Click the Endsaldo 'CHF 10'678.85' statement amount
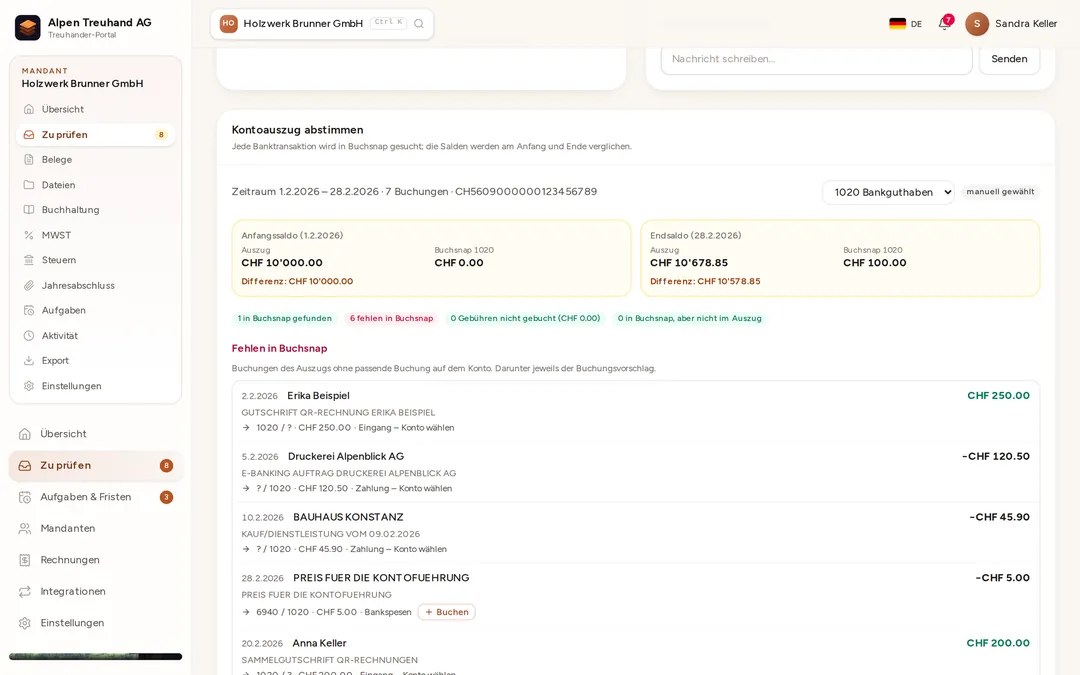This screenshot has width=1080, height=675. tap(689, 262)
